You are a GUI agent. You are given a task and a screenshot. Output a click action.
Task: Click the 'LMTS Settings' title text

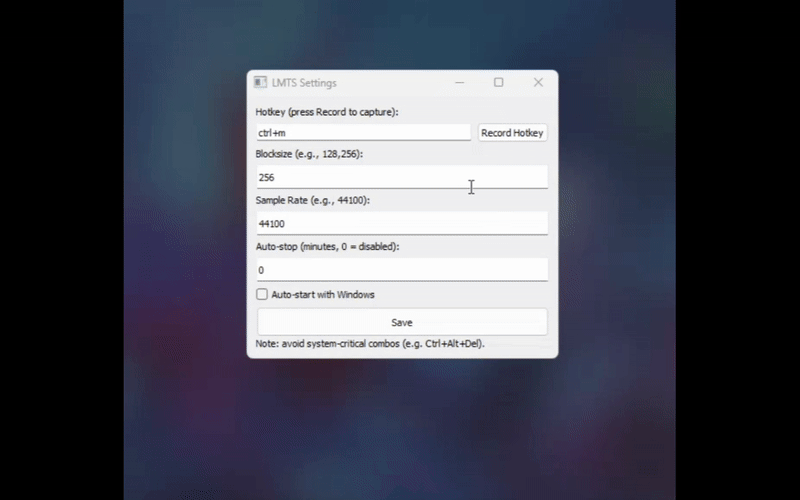(304, 83)
